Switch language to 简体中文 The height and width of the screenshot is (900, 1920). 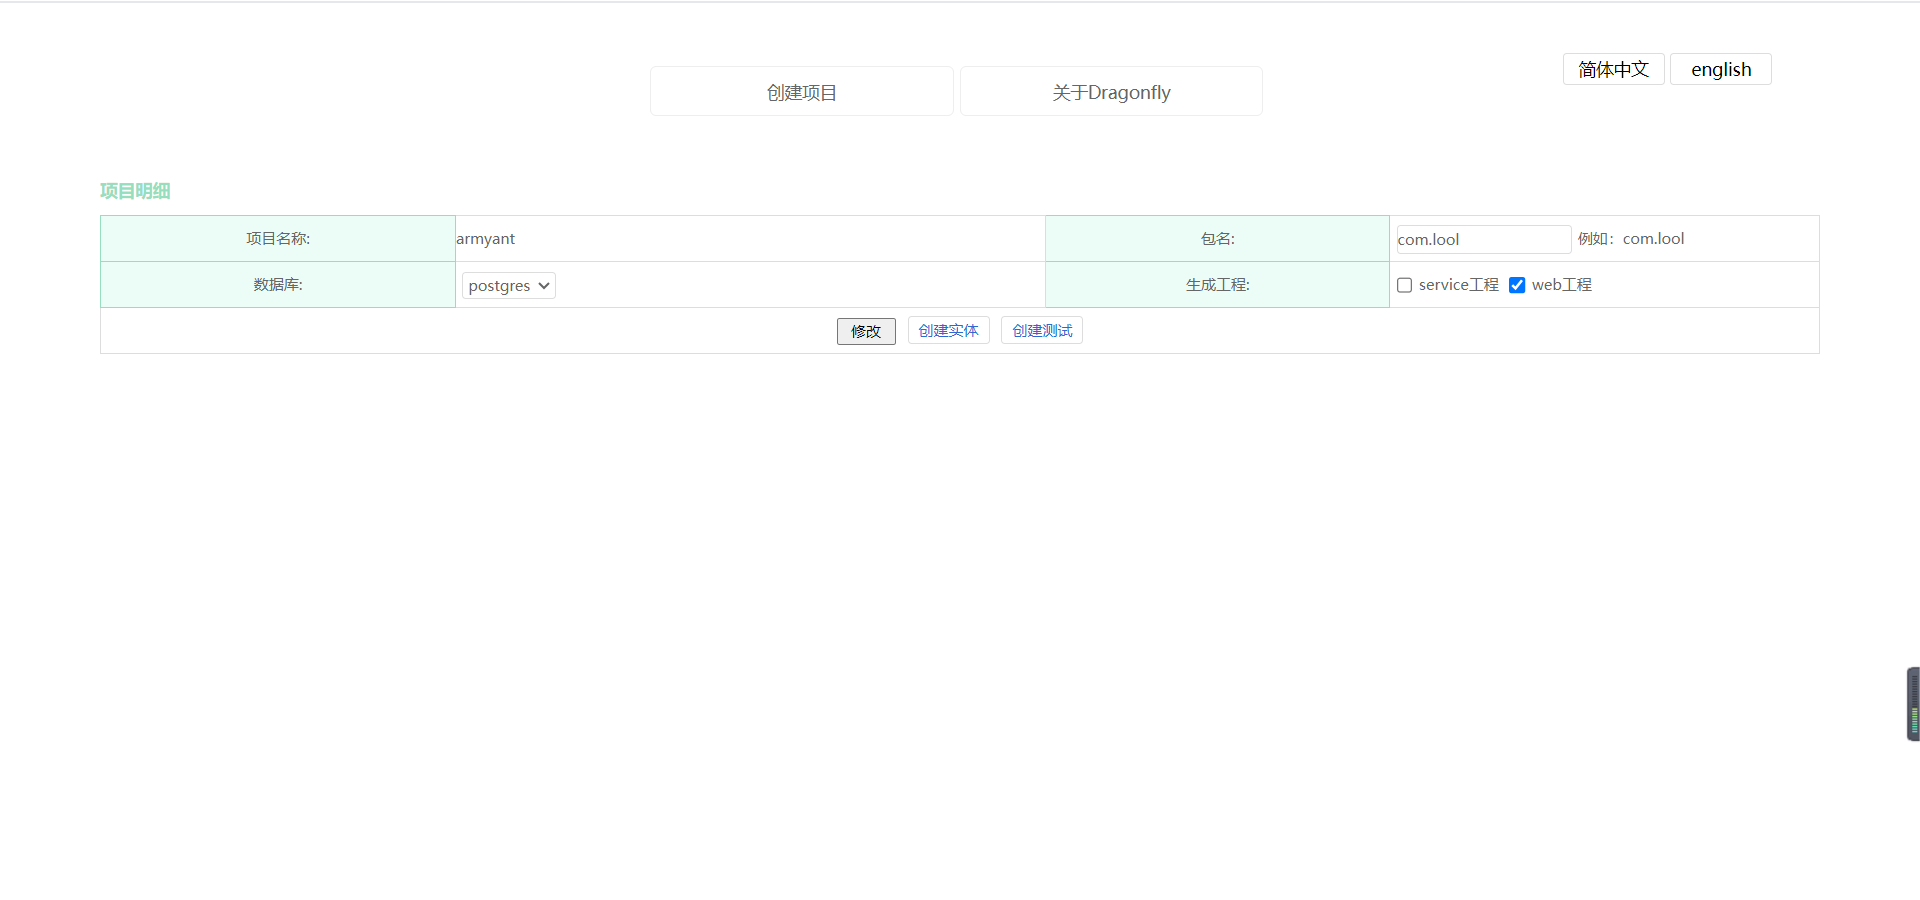(x=1613, y=69)
